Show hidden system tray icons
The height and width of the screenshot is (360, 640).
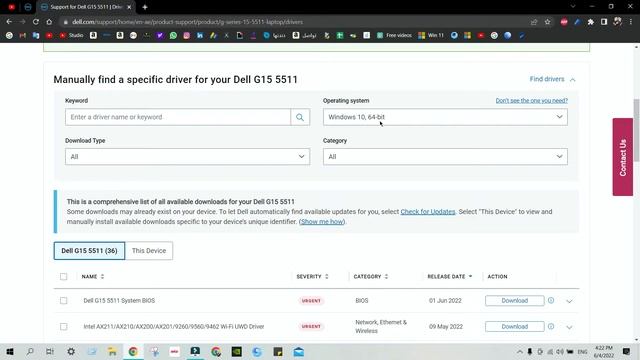point(520,352)
